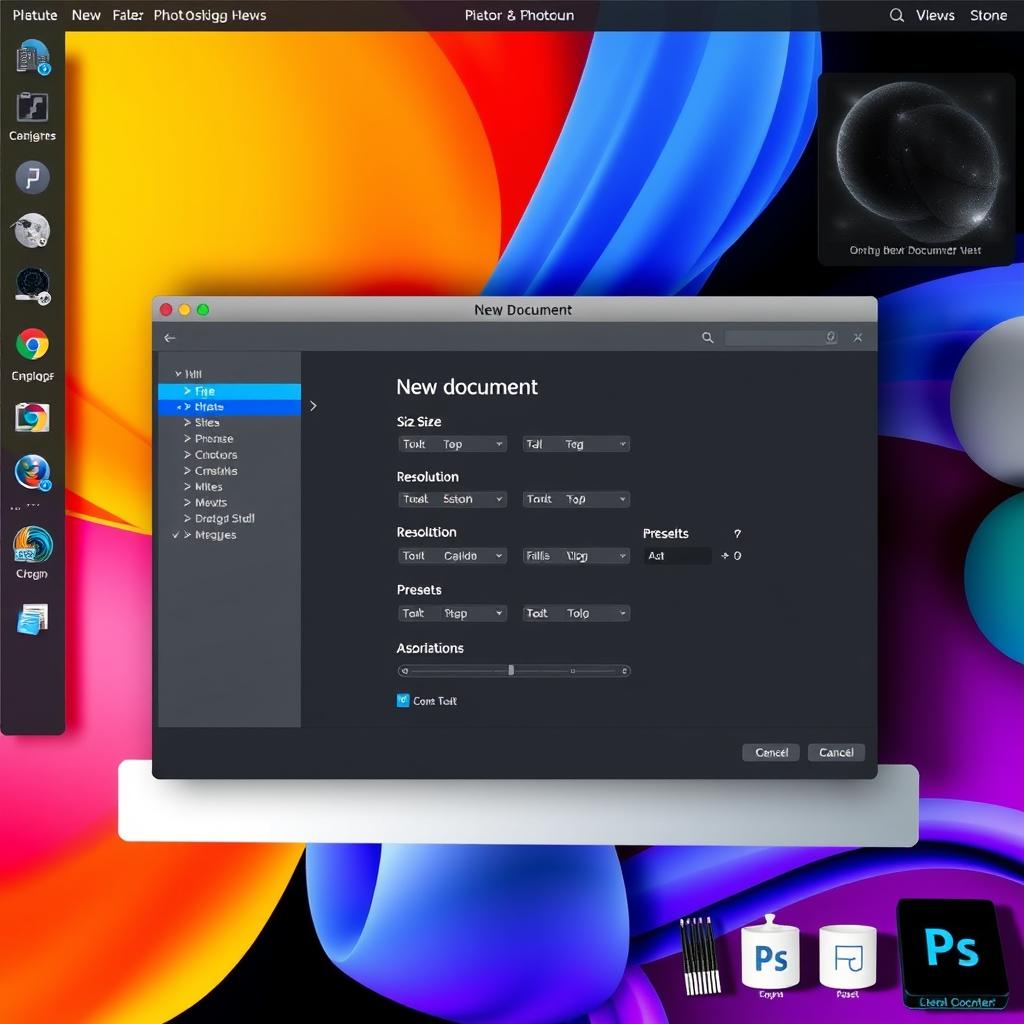Image resolution: width=1024 pixels, height=1024 pixels.
Task: Launch the Firefox-style globe icon in dock
Action: (33, 472)
